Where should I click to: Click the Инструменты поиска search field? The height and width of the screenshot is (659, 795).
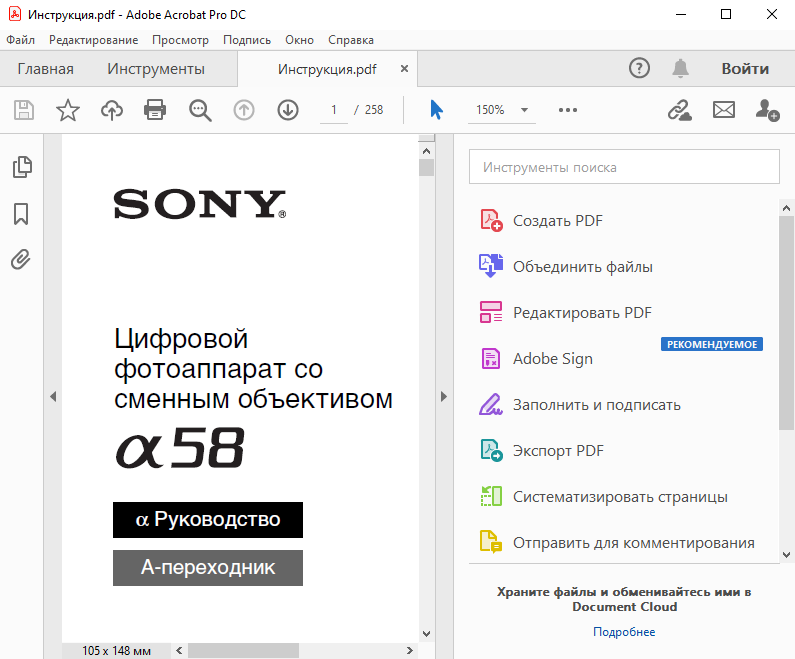(624, 167)
